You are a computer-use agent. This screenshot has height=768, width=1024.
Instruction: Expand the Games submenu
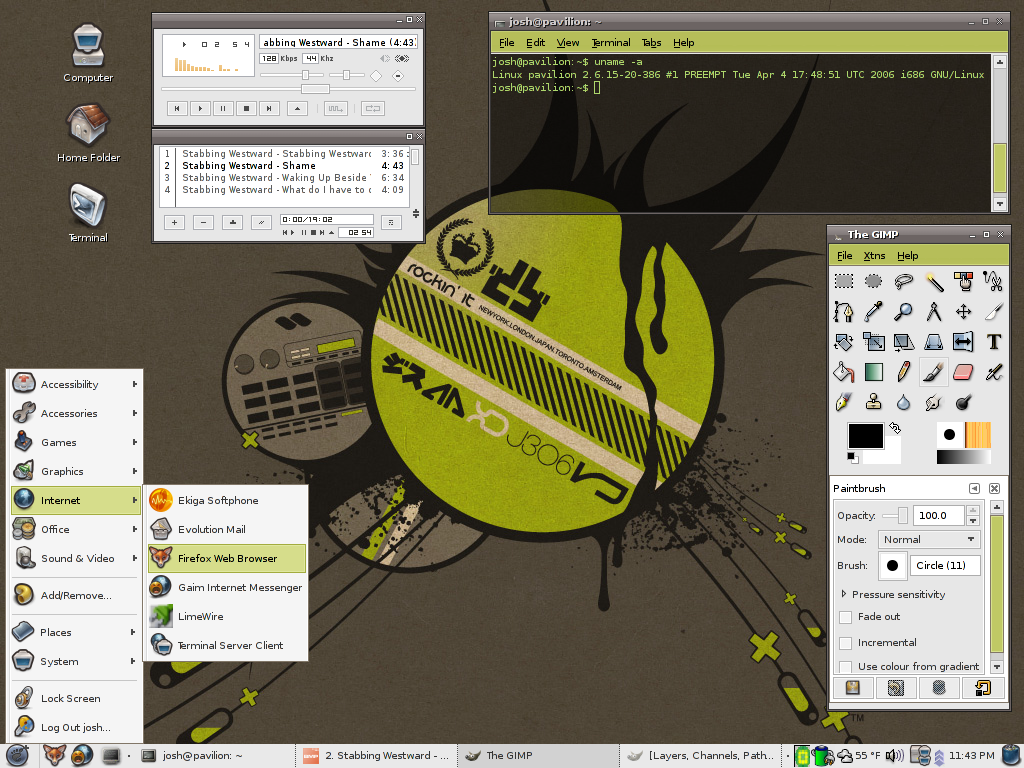pyautogui.click(x=76, y=442)
